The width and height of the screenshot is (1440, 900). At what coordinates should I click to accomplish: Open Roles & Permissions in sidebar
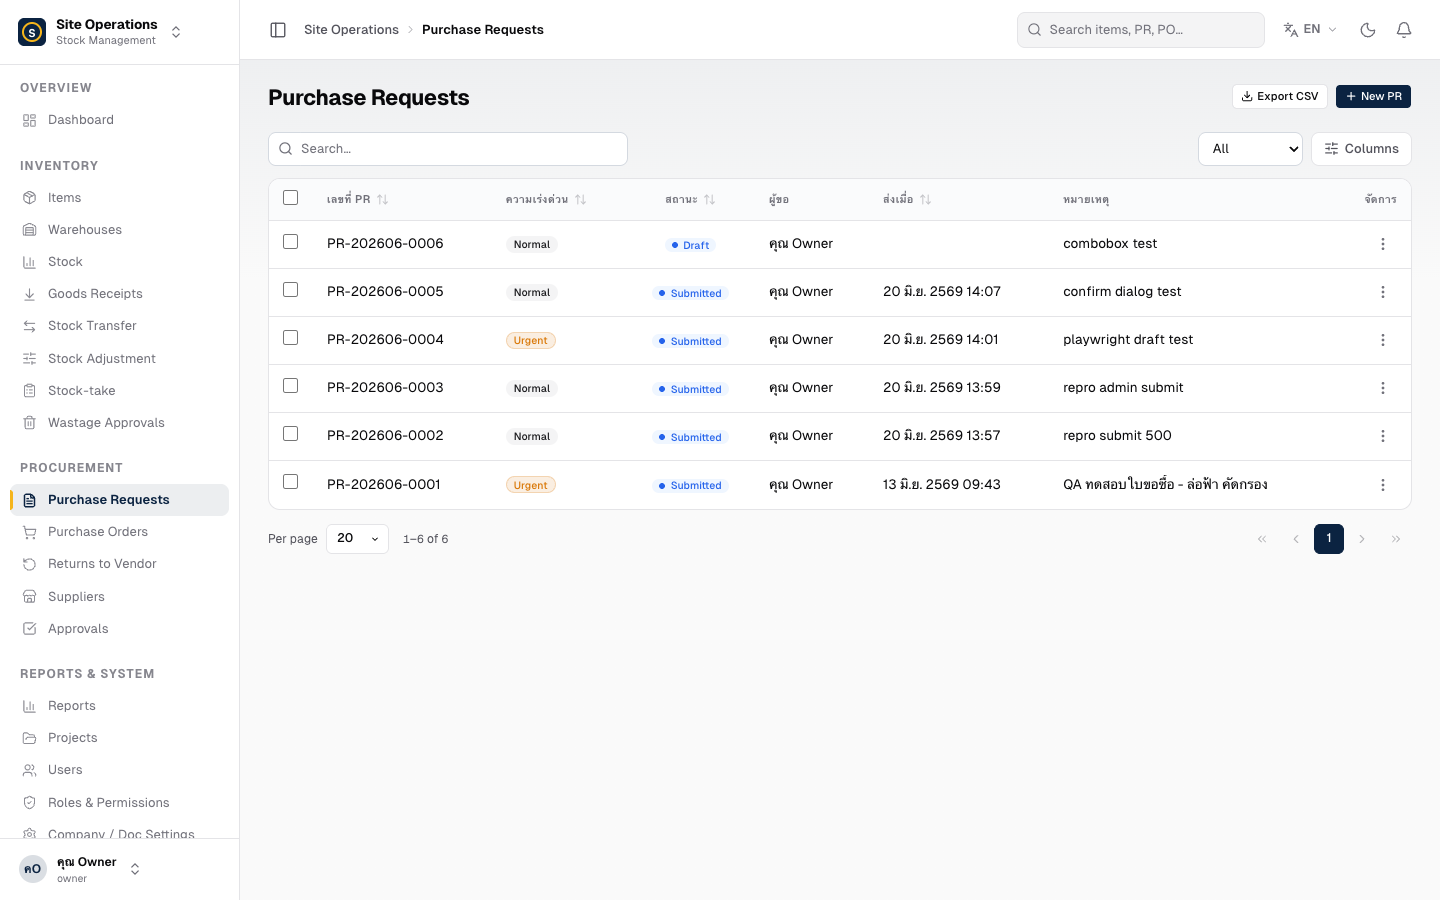(119, 803)
